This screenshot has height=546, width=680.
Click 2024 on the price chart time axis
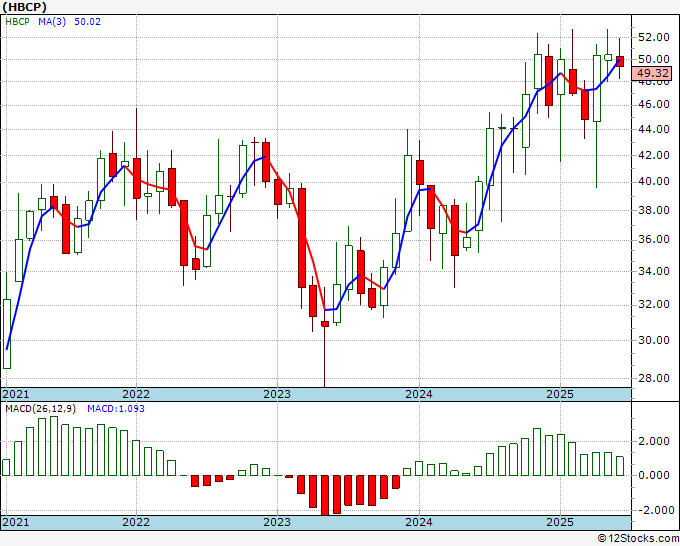(419, 394)
